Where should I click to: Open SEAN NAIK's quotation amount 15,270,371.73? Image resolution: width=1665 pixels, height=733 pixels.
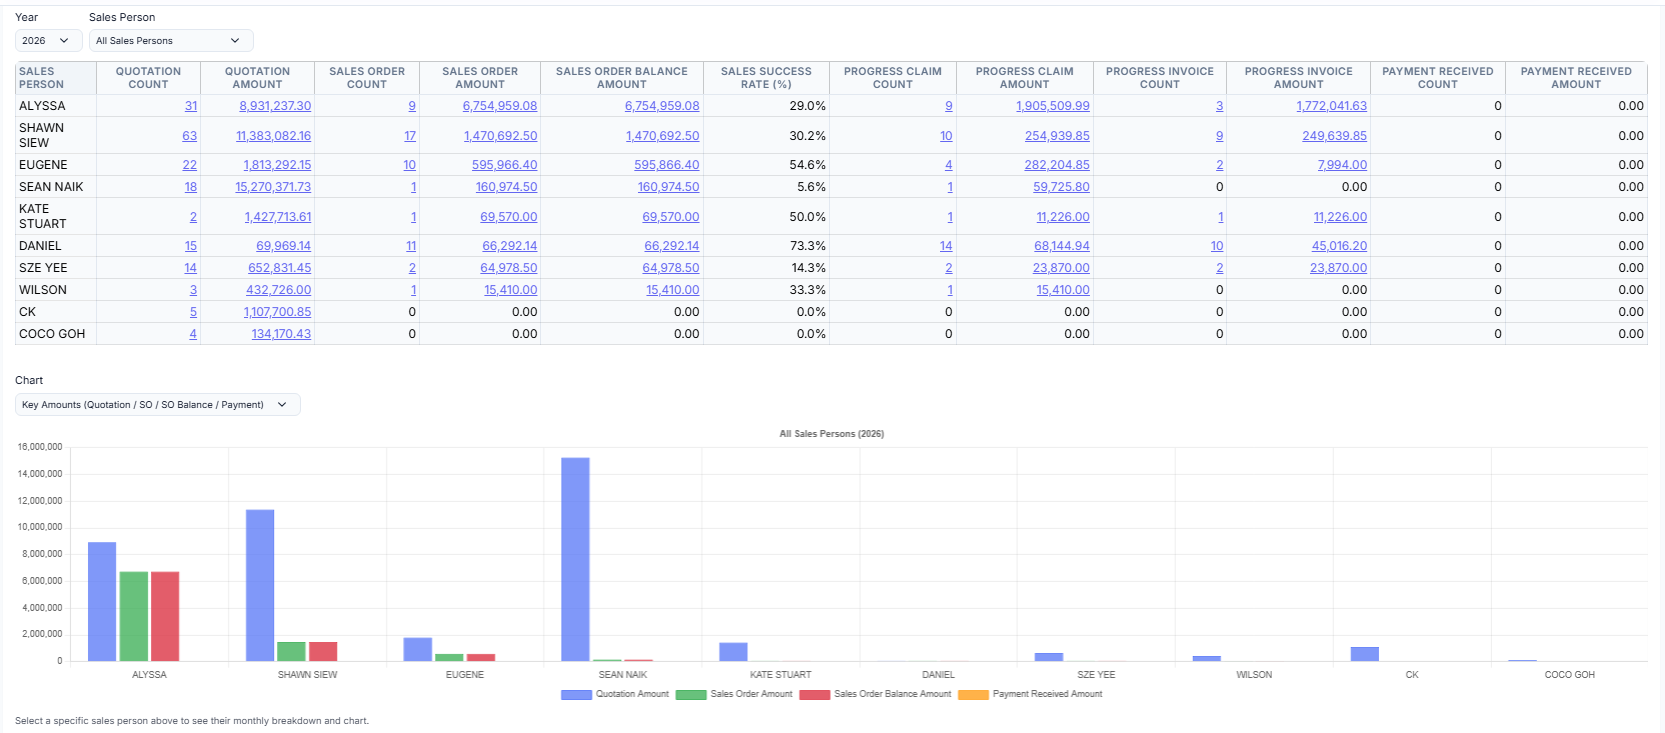pyautogui.click(x=273, y=187)
